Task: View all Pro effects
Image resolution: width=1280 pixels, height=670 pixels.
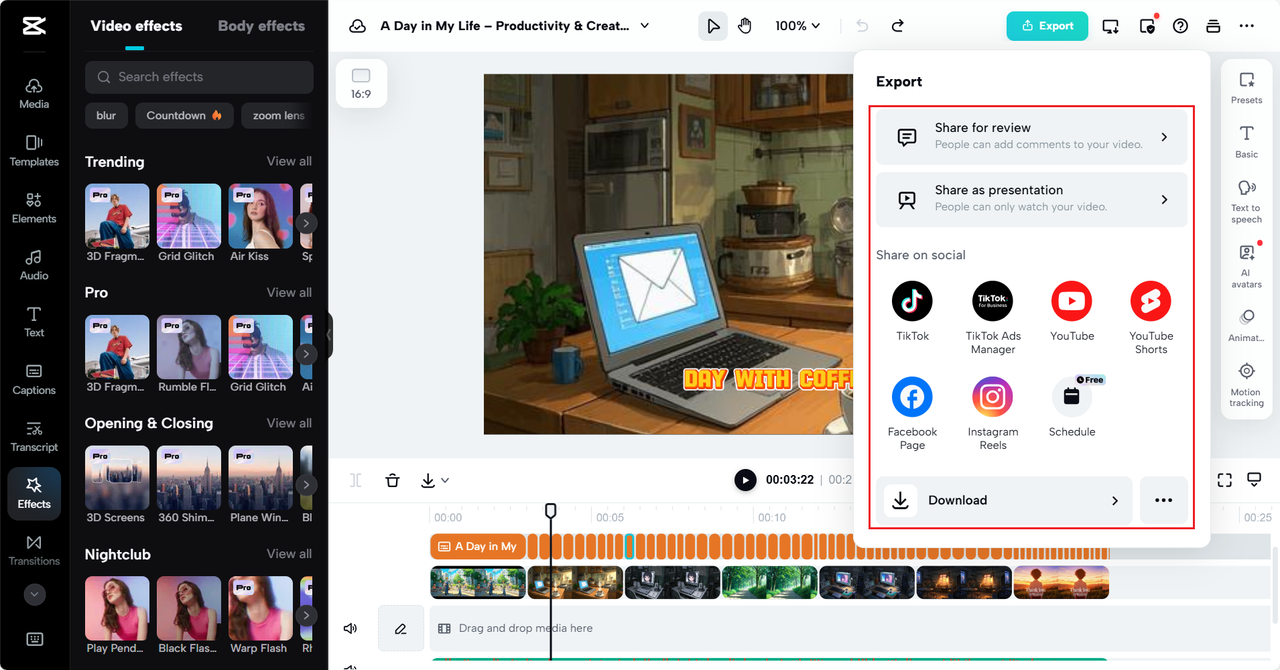Action: coord(289,292)
